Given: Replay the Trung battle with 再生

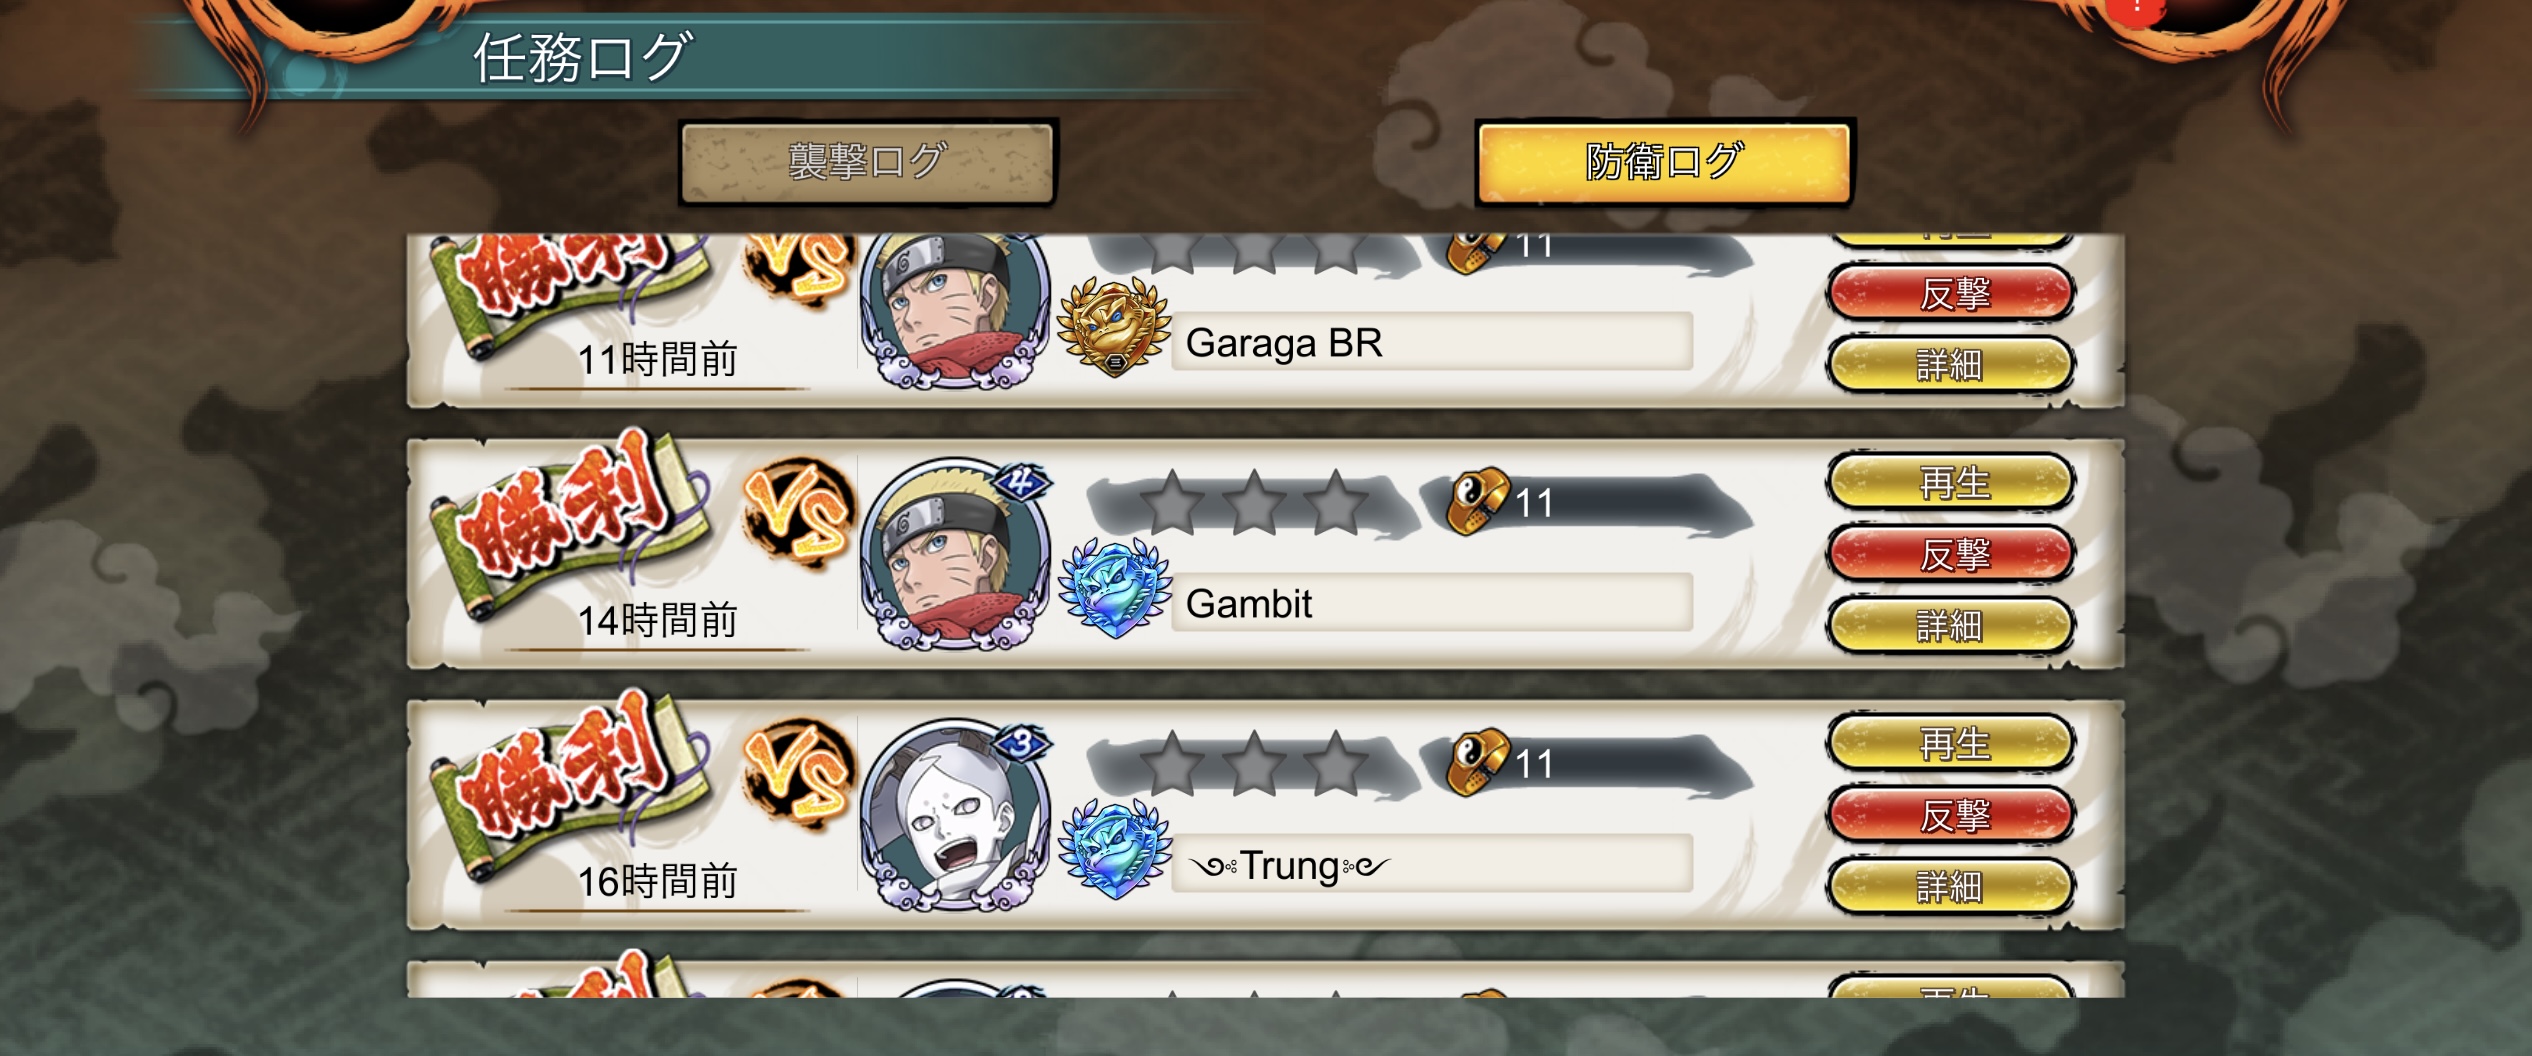Looking at the screenshot, I should [x=1951, y=744].
